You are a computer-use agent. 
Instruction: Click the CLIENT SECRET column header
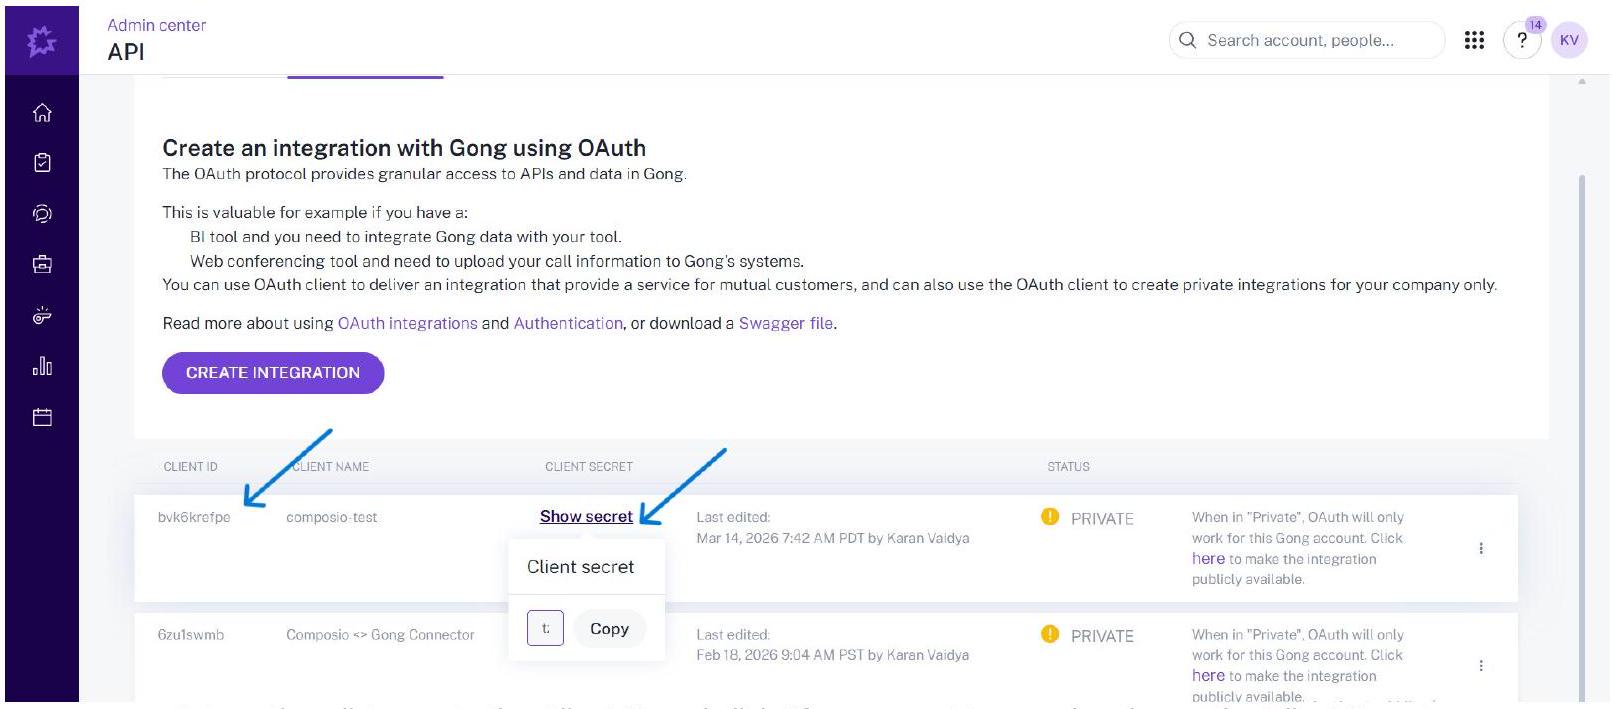(x=589, y=466)
